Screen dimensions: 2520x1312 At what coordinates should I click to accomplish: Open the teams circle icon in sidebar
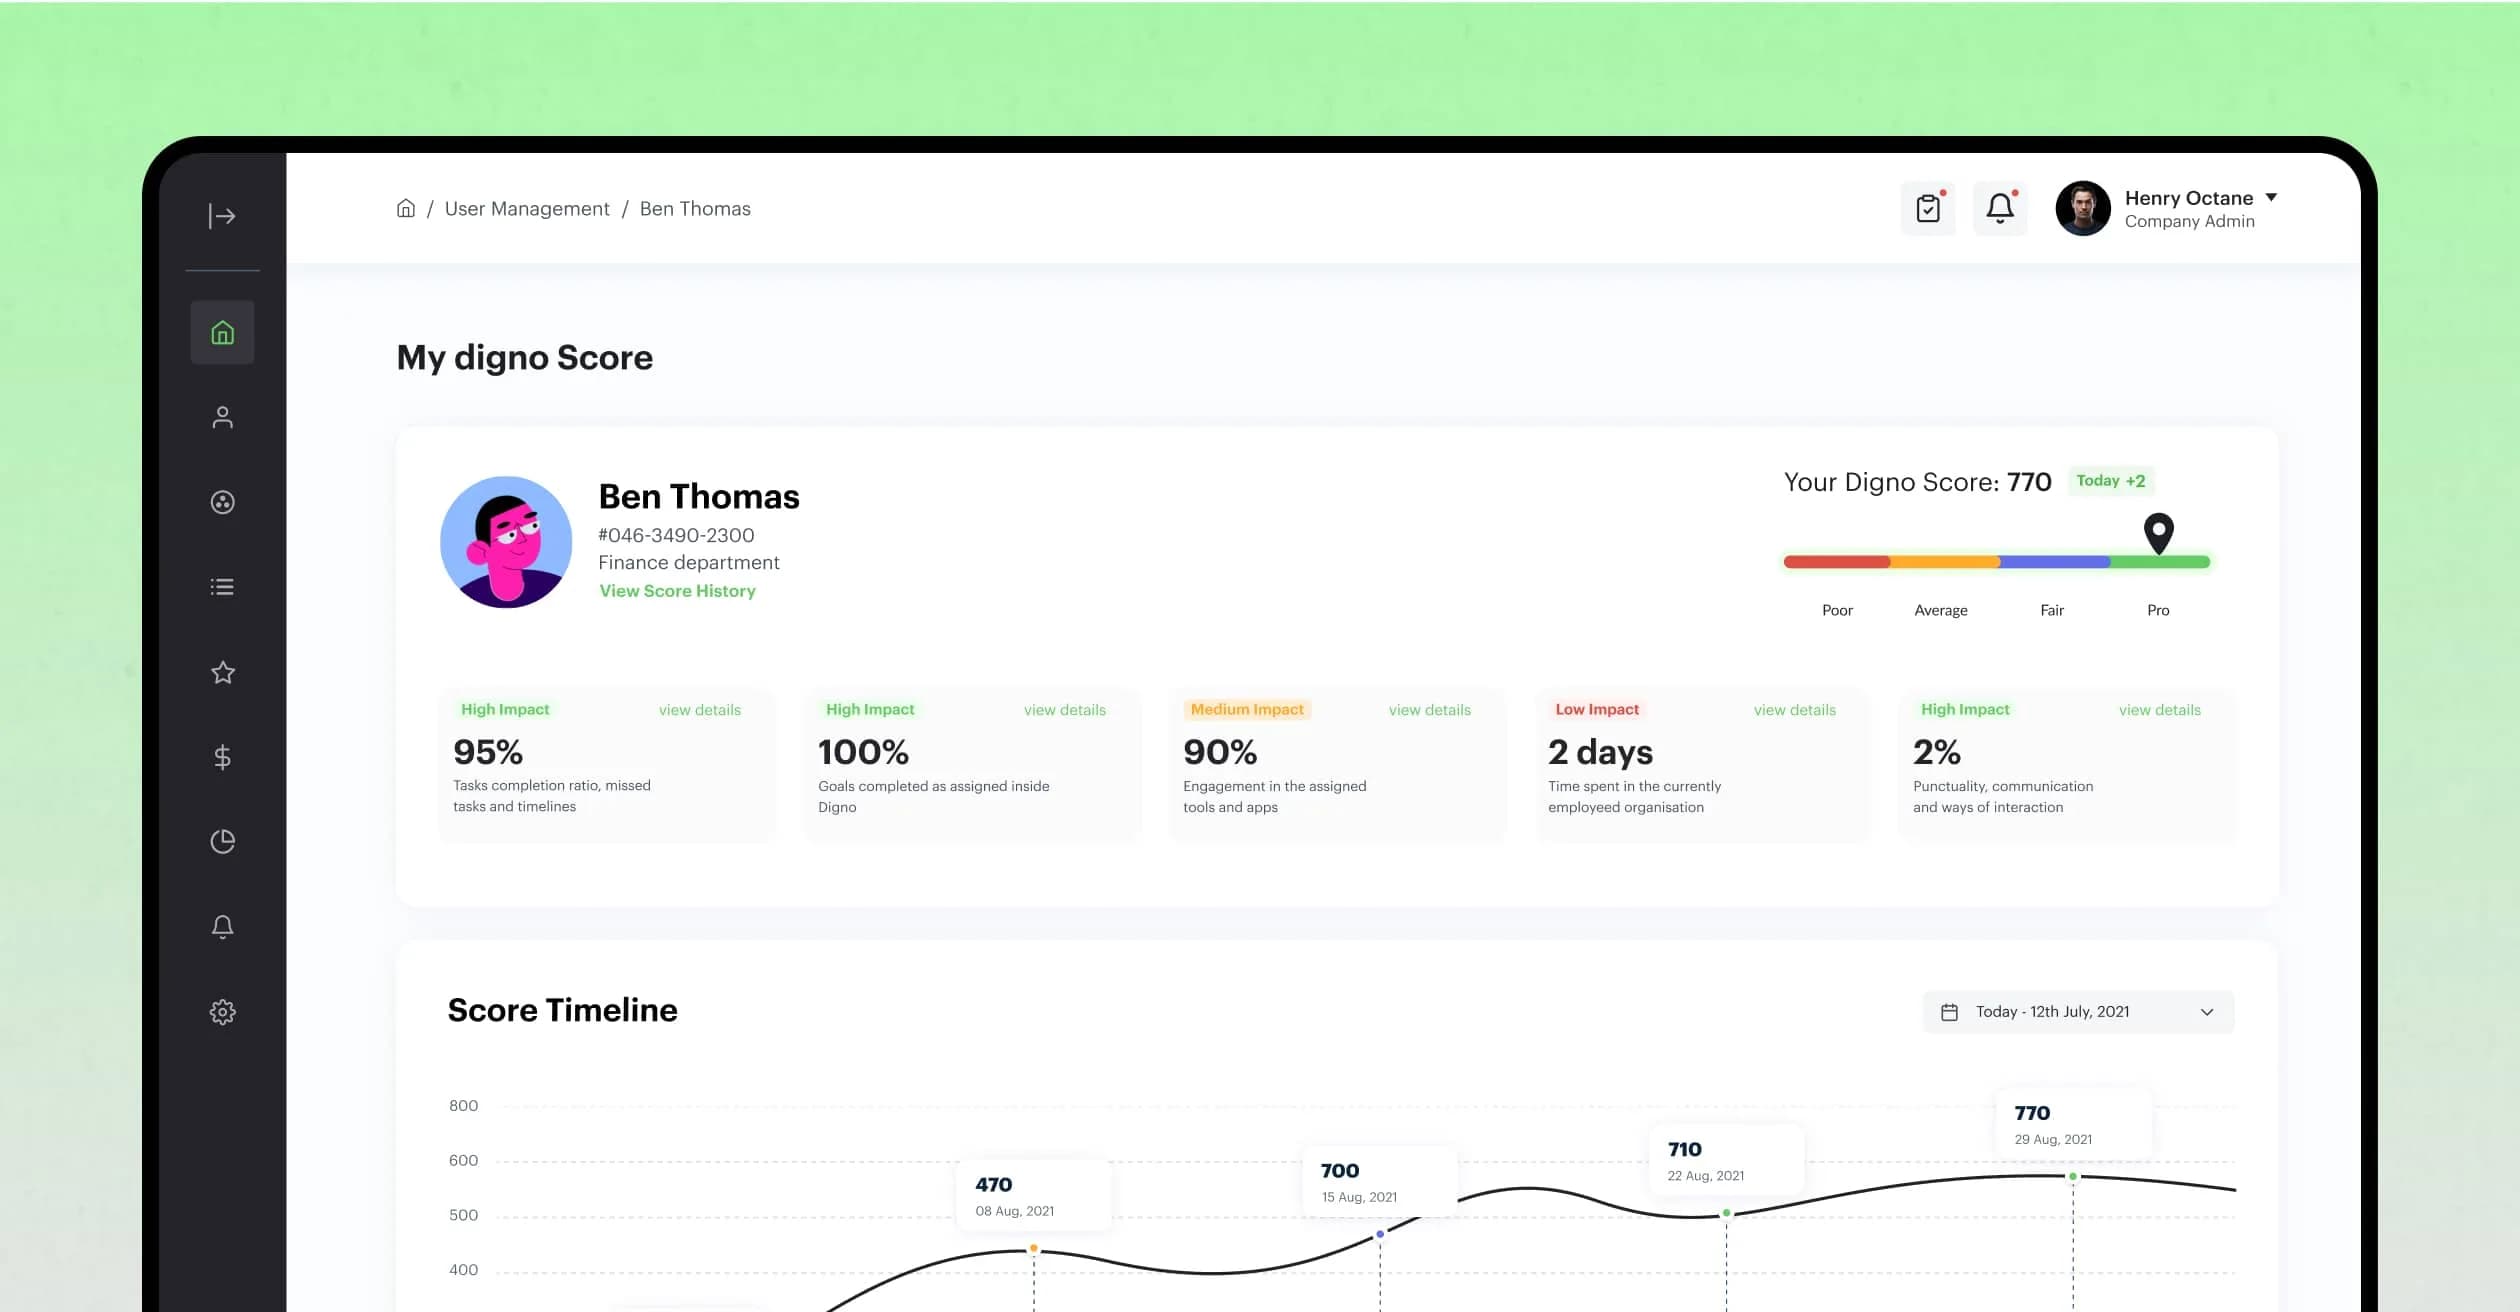pyautogui.click(x=222, y=502)
